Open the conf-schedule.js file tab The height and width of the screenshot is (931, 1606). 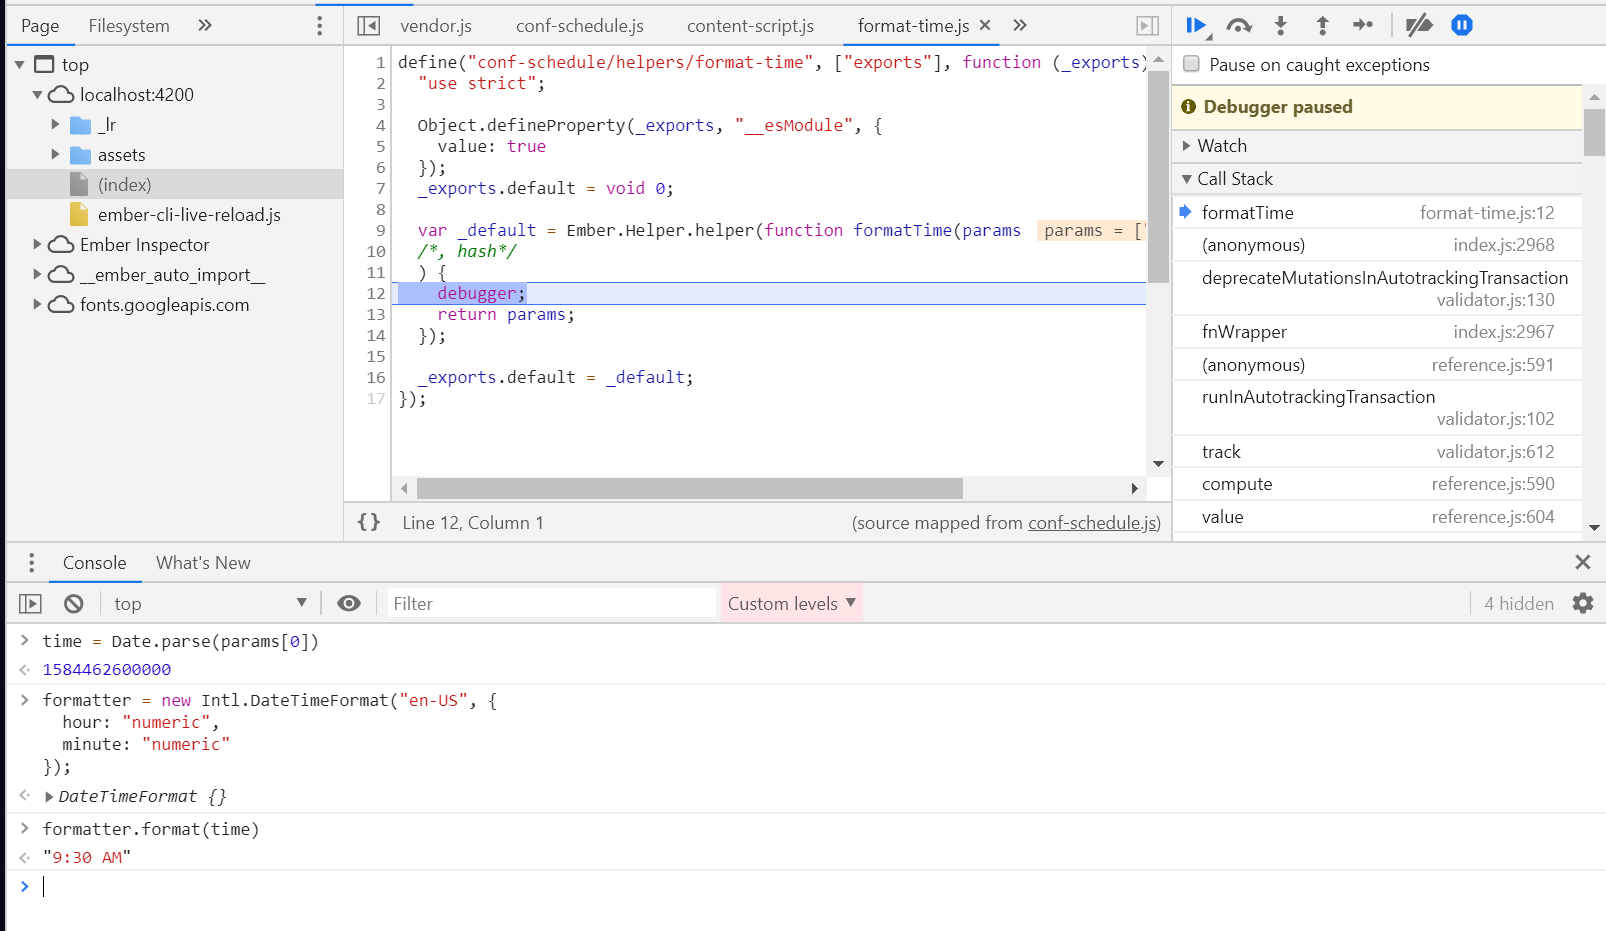pyautogui.click(x=579, y=26)
